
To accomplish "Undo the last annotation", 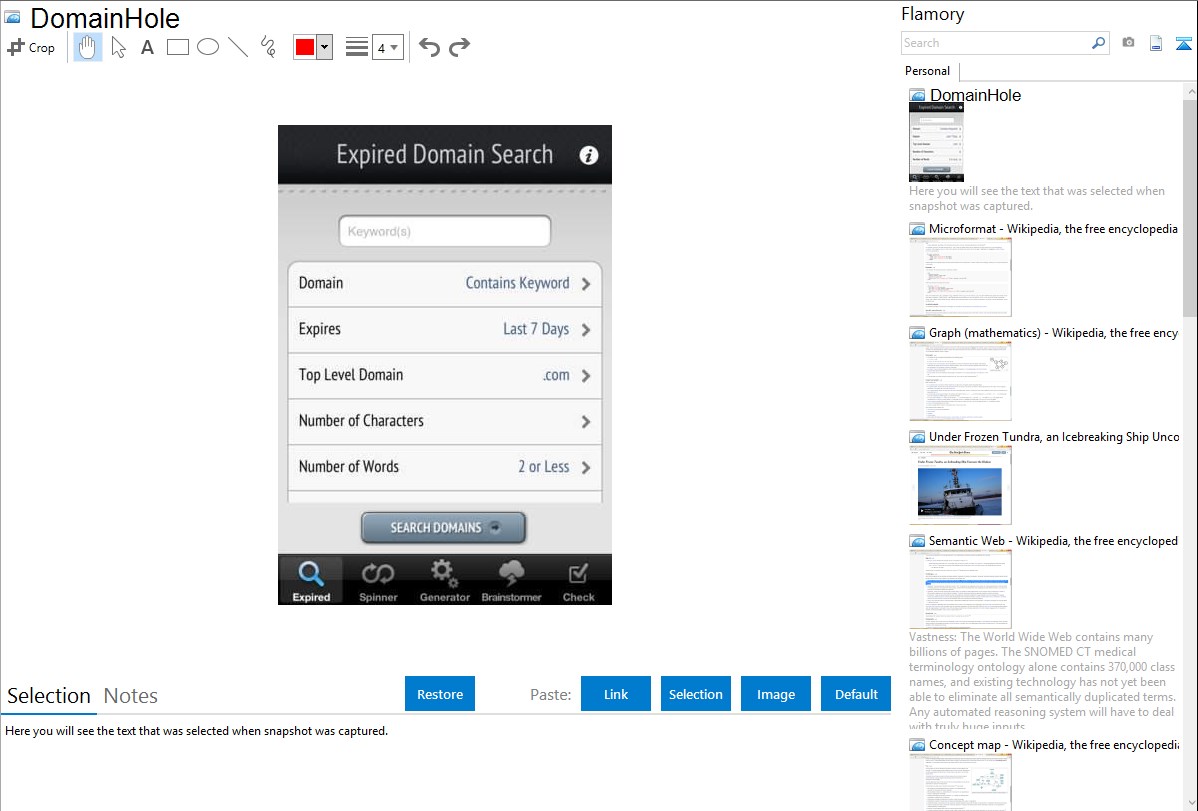I will click(429, 47).
